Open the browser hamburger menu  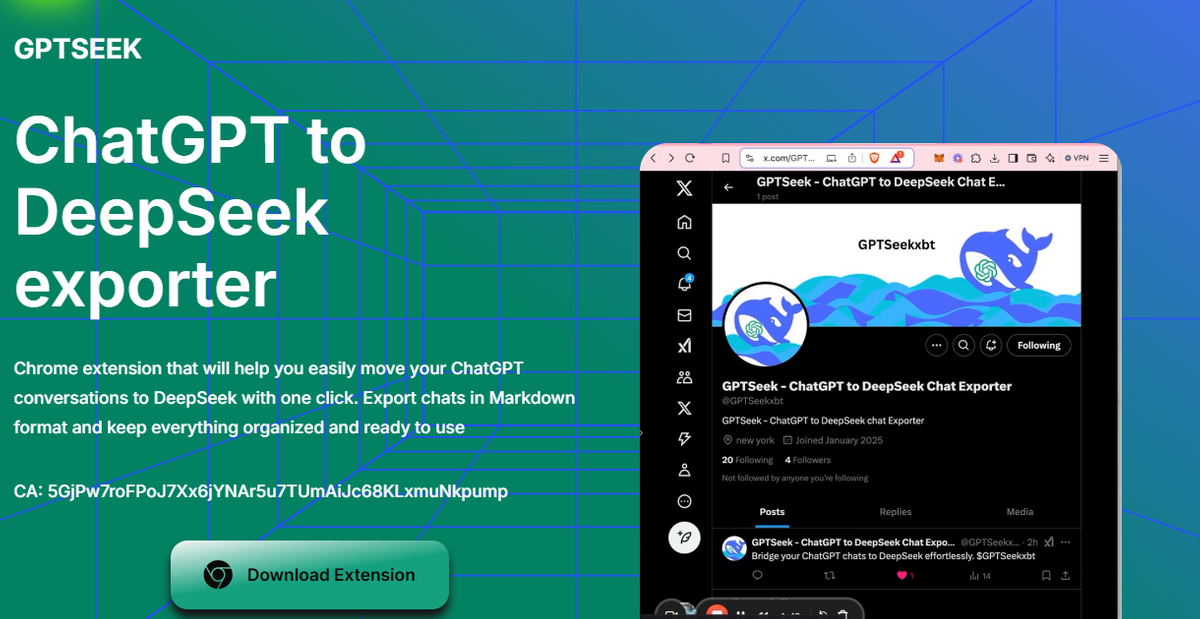point(1102,158)
